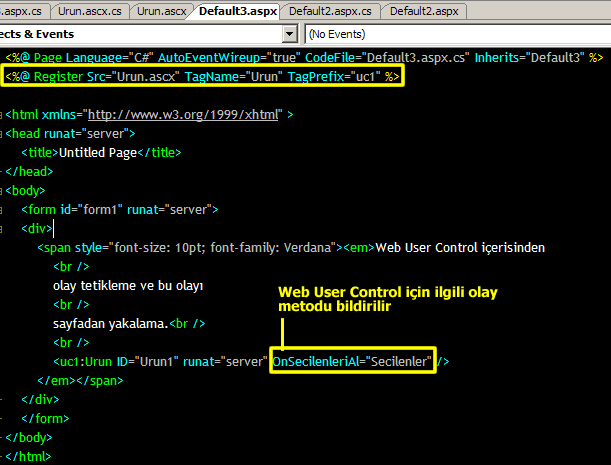The image size is (611, 465).
Task: Select the Default3.aspx tab
Action: (x=237, y=11)
